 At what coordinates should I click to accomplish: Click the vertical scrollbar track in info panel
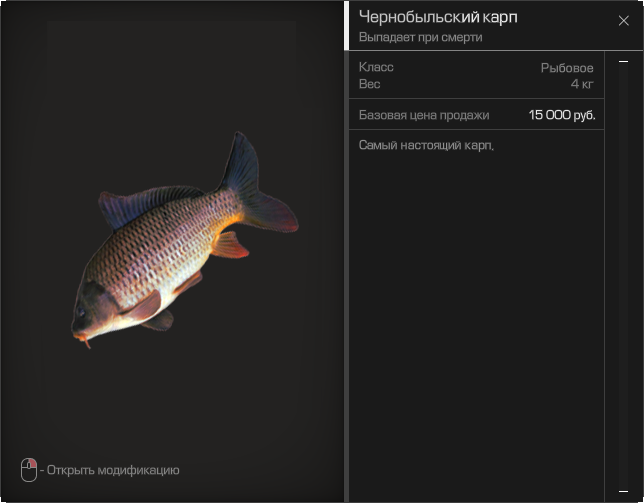623,280
